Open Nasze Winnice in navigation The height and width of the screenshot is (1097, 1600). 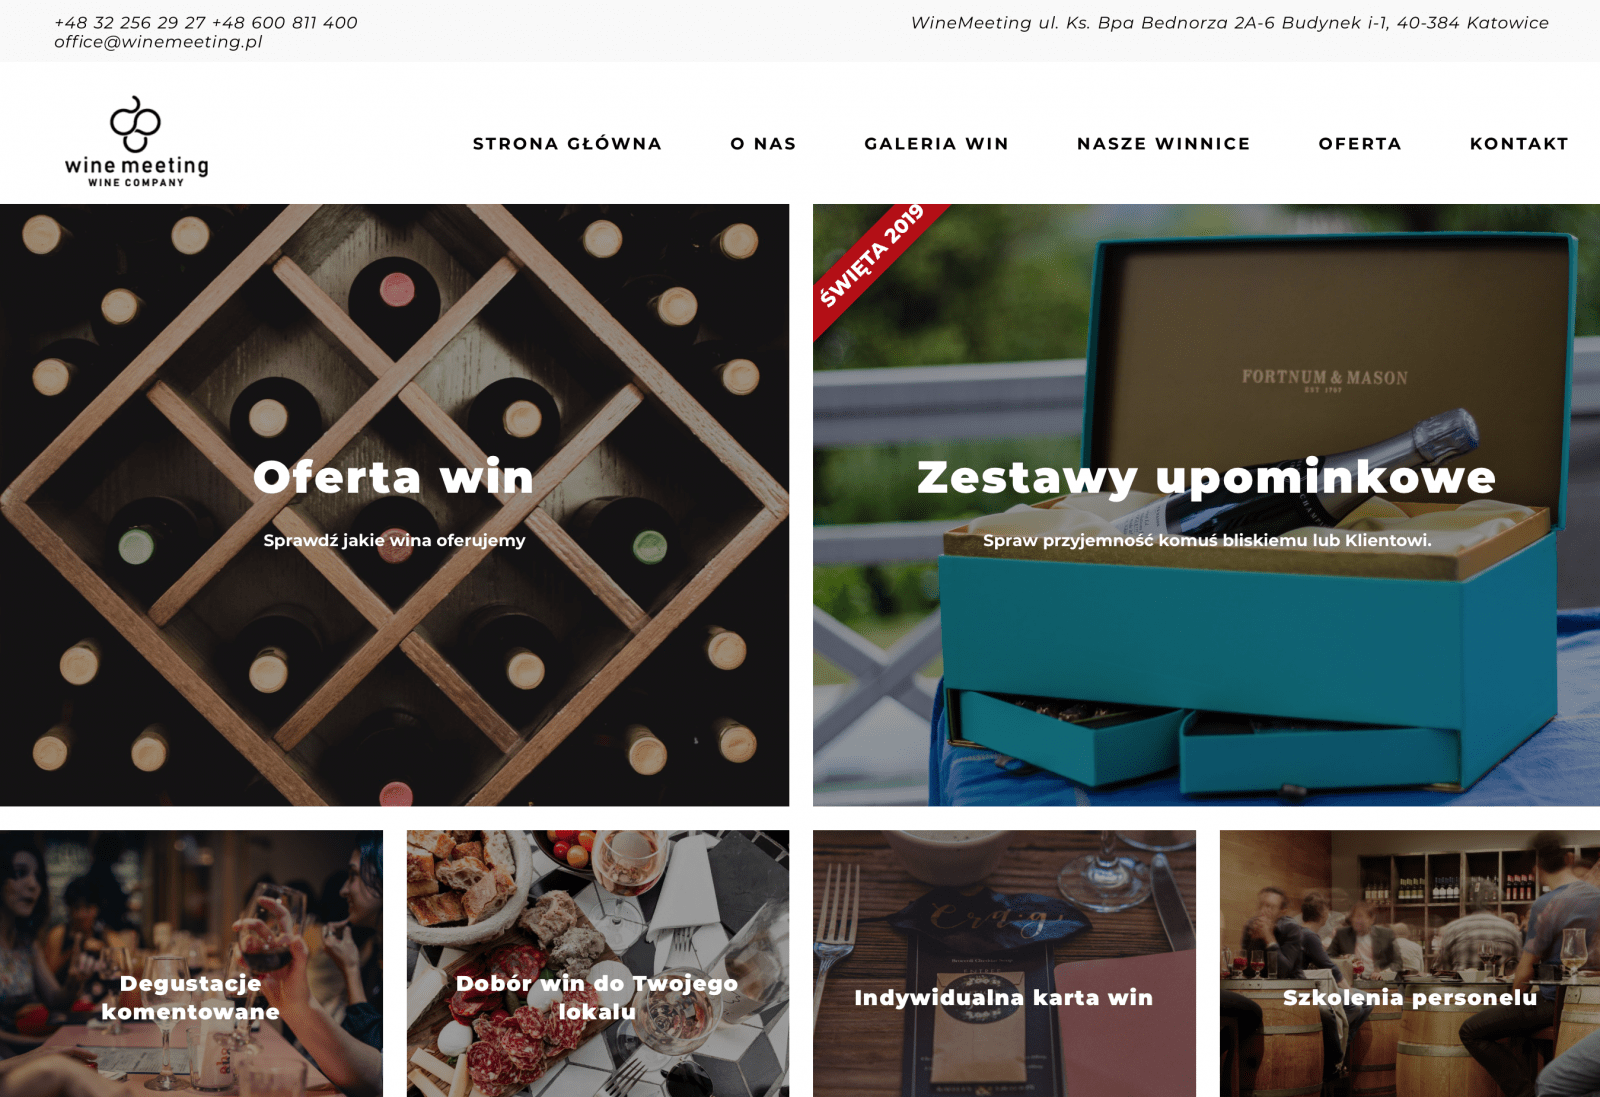(x=1163, y=144)
